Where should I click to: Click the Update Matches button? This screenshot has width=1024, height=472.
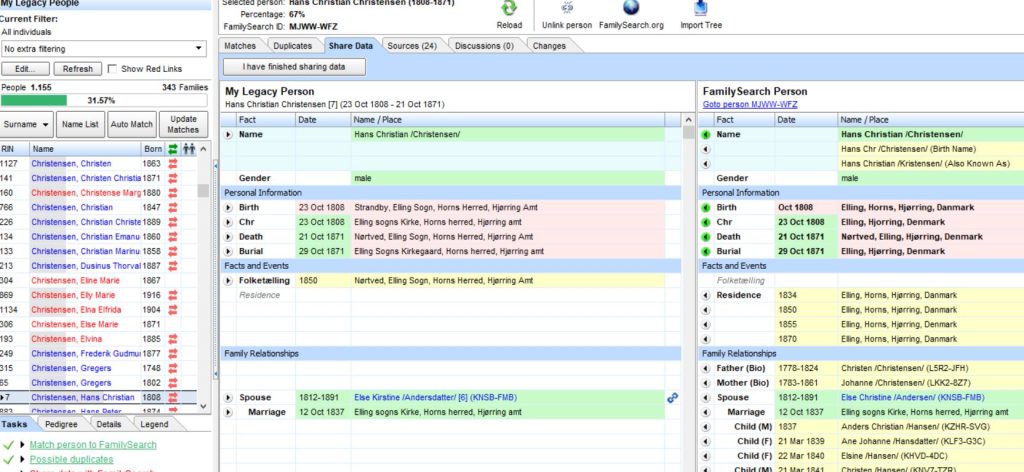click(x=184, y=124)
